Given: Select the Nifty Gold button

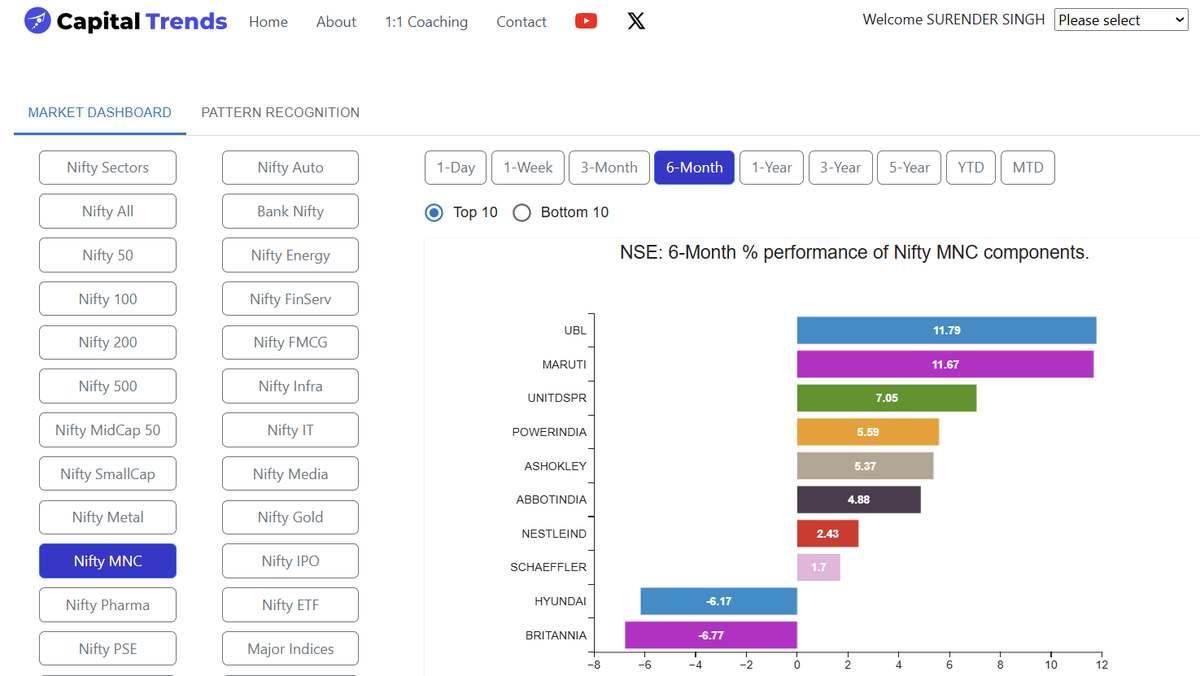Looking at the screenshot, I should [290, 517].
